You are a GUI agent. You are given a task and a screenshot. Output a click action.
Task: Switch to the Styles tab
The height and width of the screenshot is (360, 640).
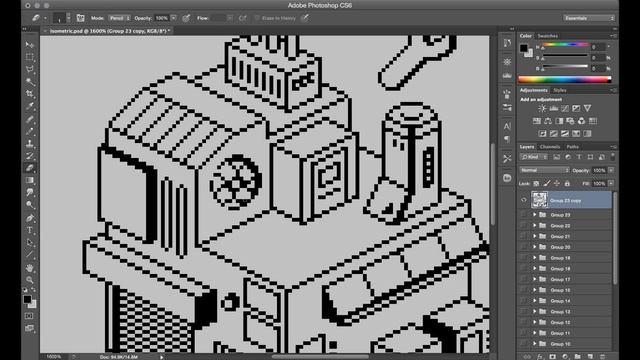(560, 90)
